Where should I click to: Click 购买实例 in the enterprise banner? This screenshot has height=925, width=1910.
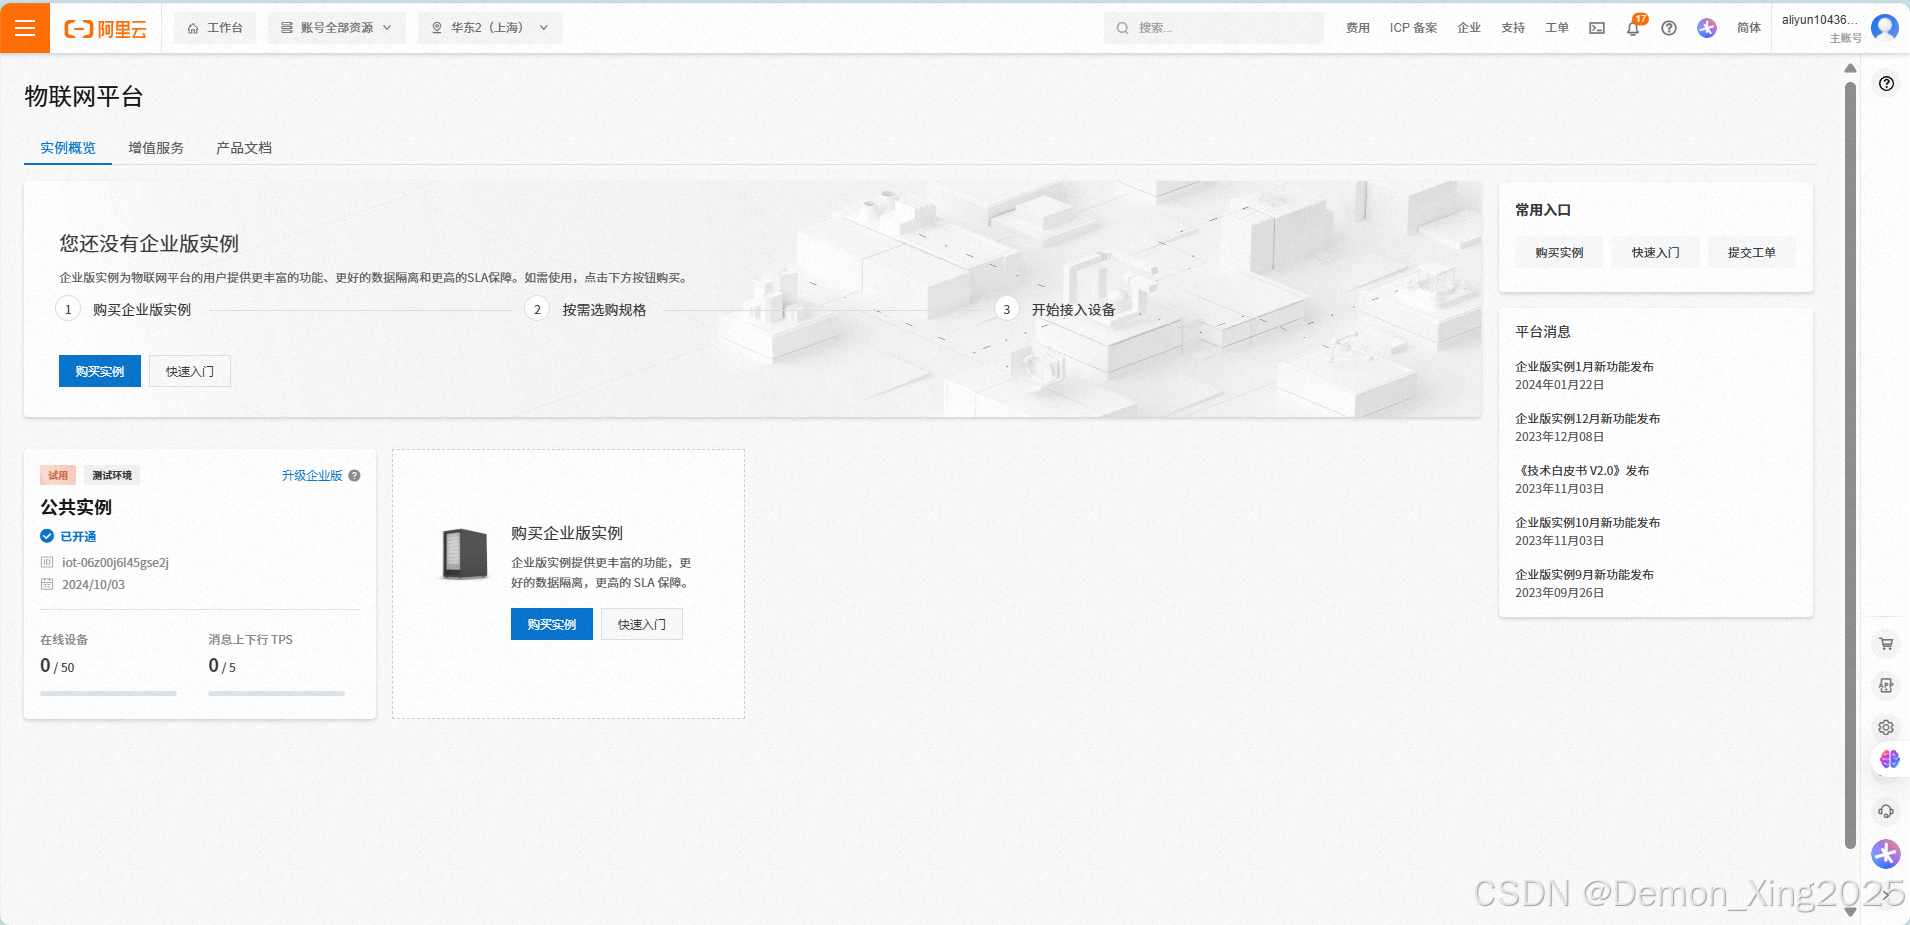click(100, 371)
